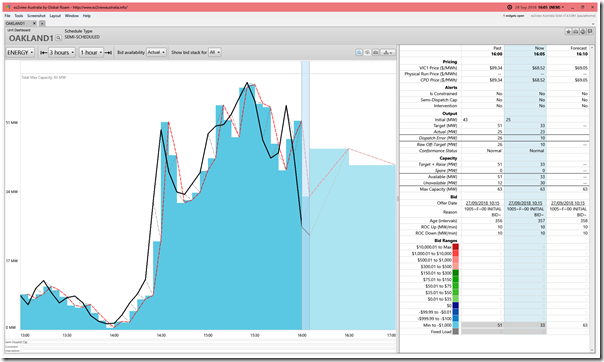Click the Conformance Status row label
This screenshot has width=604, height=362.
pos(438,151)
